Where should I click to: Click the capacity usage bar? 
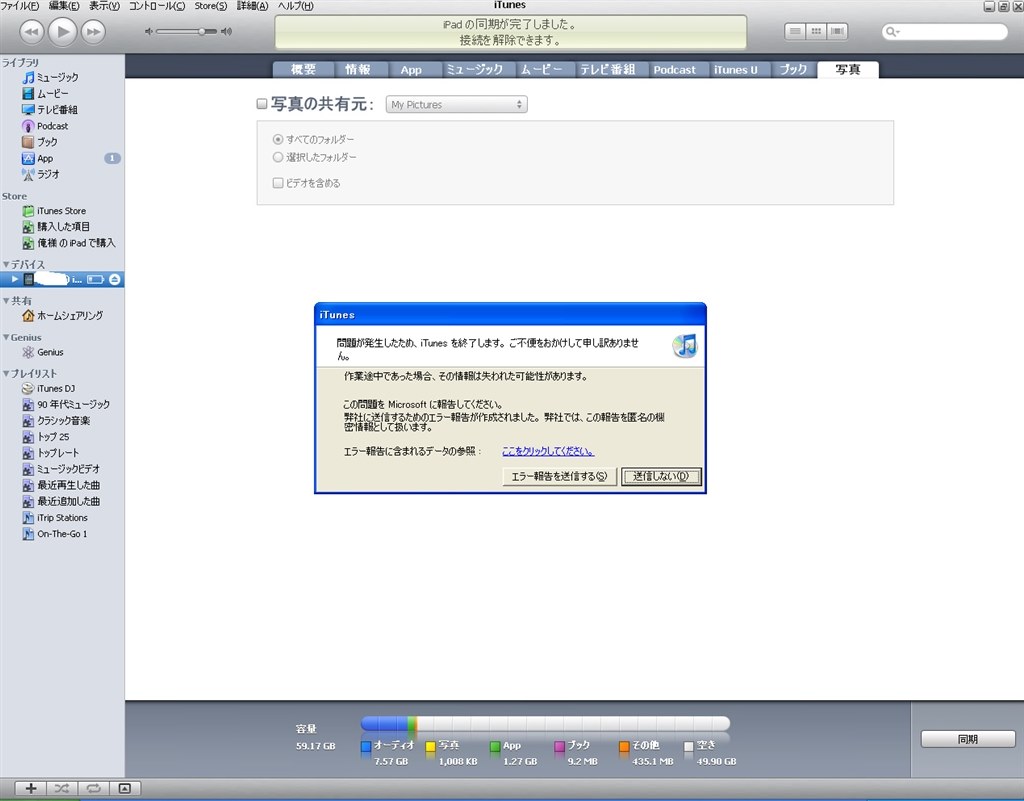(x=545, y=723)
